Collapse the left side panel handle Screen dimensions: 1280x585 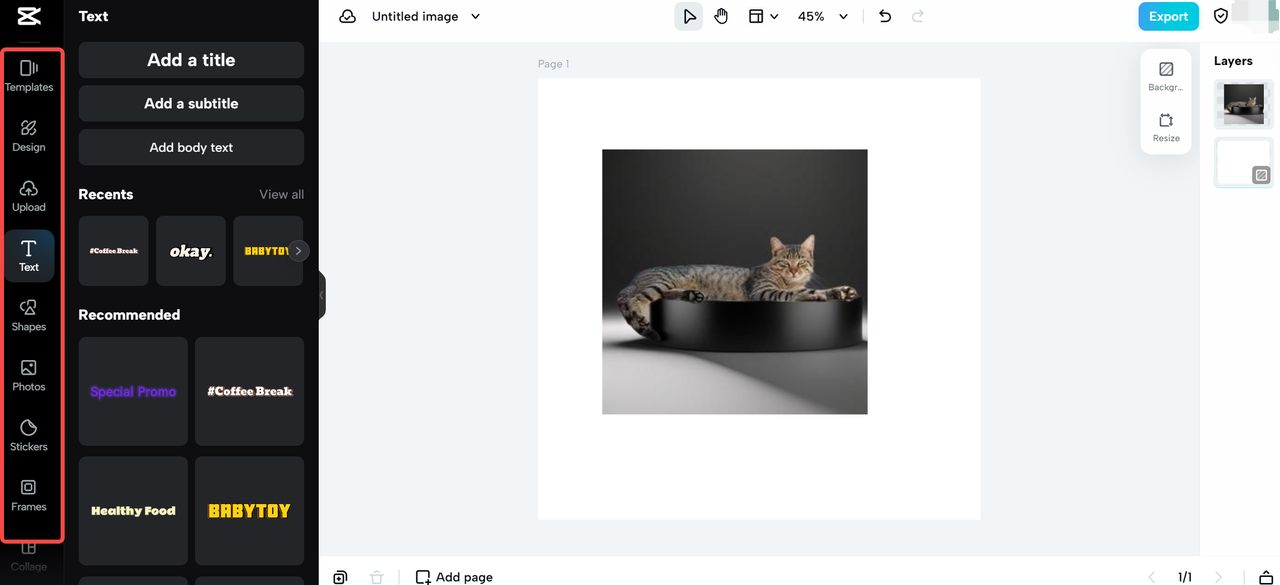pos(322,295)
